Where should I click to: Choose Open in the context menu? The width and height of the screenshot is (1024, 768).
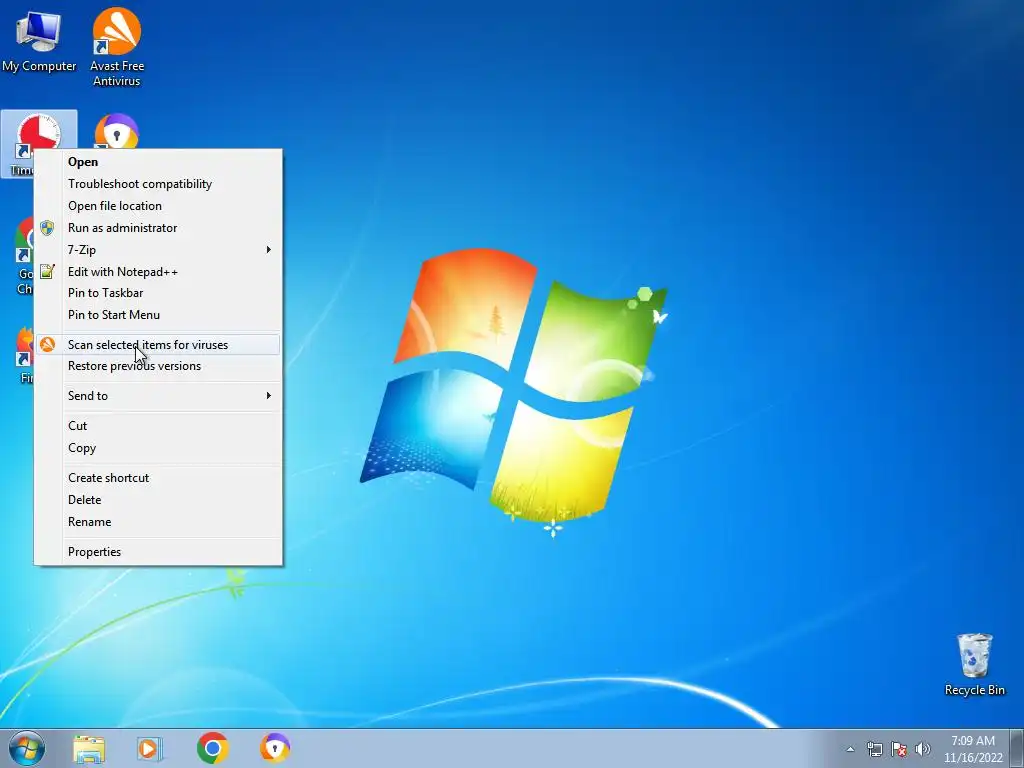coord(158,162)
